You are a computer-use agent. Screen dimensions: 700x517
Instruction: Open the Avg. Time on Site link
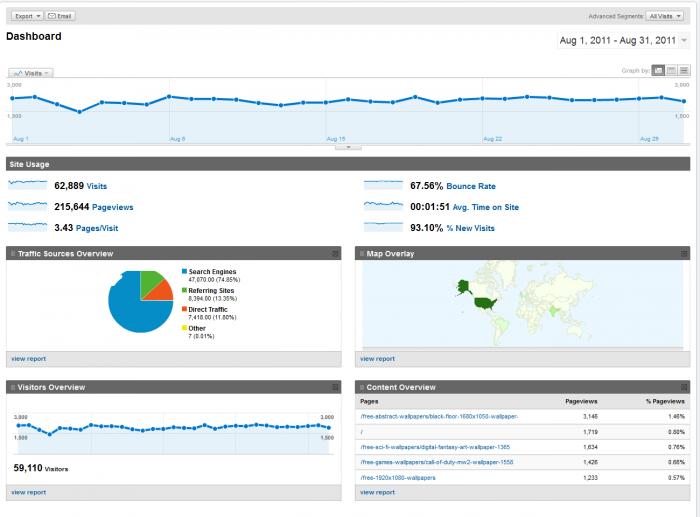486,207
